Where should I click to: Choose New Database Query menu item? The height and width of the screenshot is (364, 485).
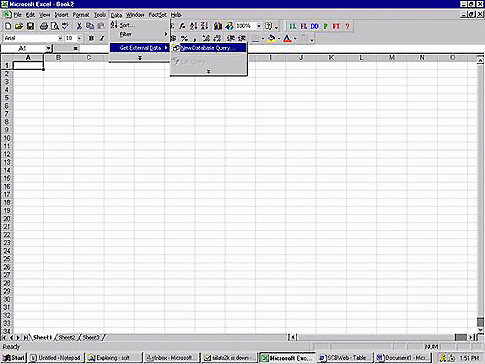coord(209,48)
